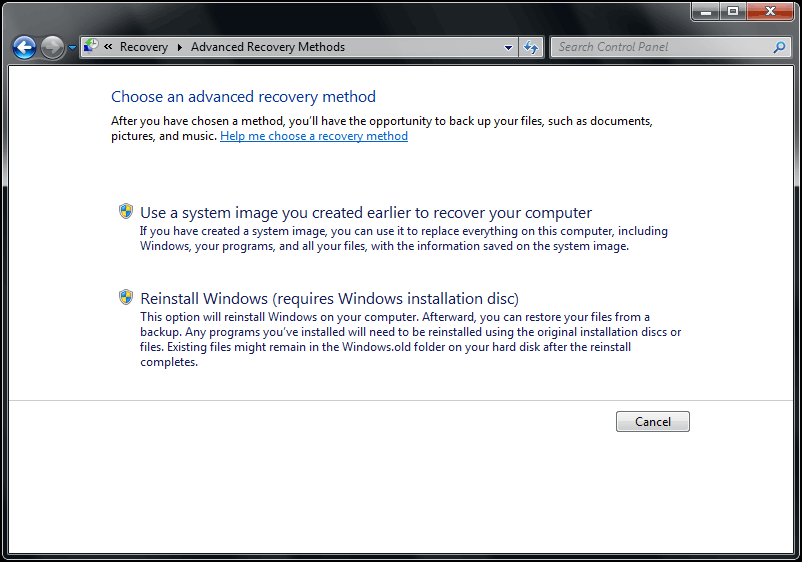
Task: Minimize the window
Action: (706, 11)
